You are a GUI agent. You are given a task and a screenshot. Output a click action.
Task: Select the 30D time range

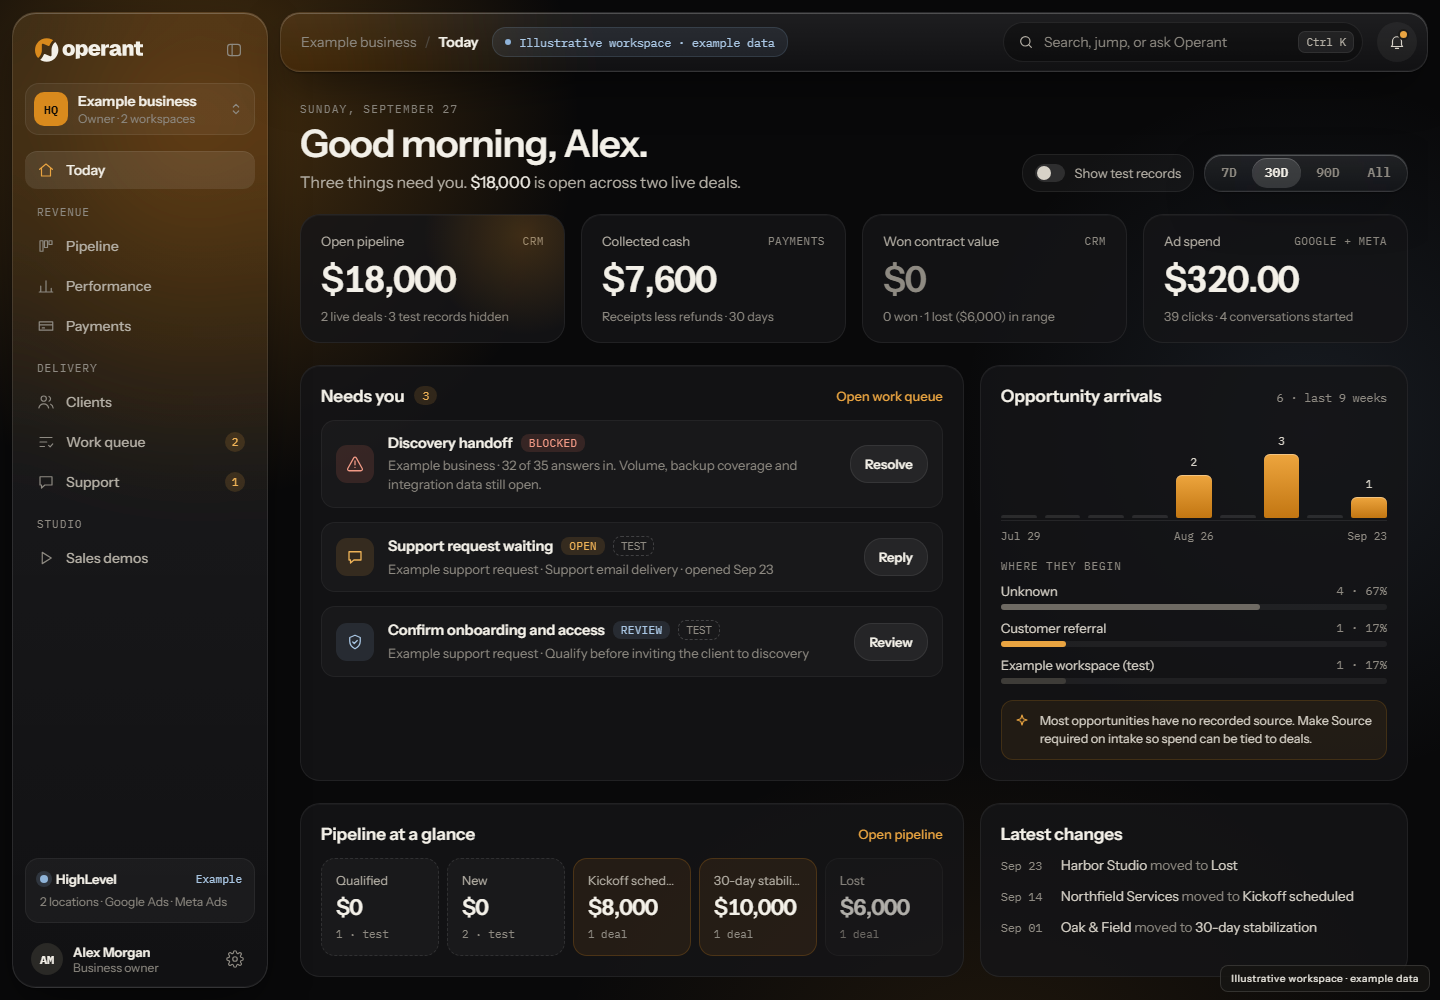pyautogui.click(x=1276, y=173)
